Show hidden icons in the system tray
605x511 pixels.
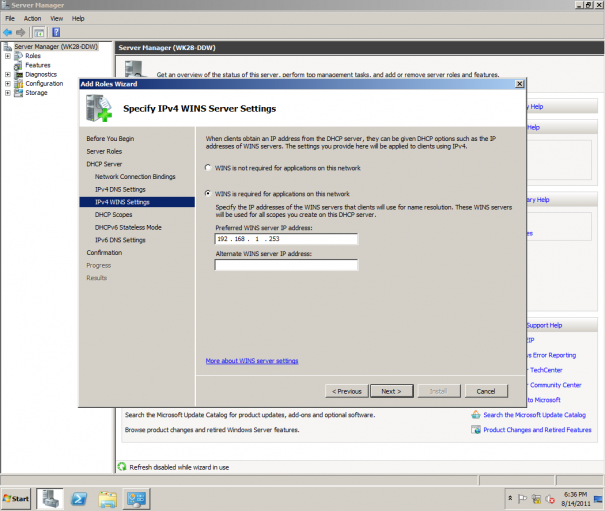[510, 498]
